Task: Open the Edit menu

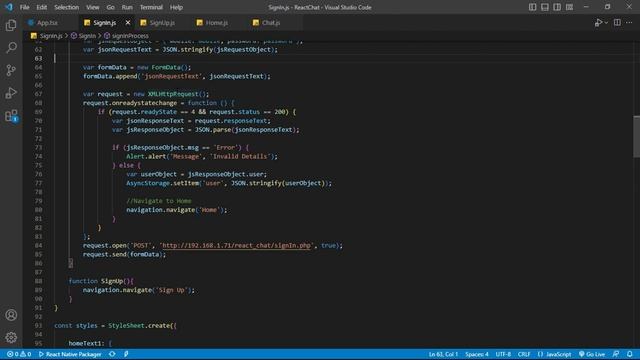Action: point(42,7)
